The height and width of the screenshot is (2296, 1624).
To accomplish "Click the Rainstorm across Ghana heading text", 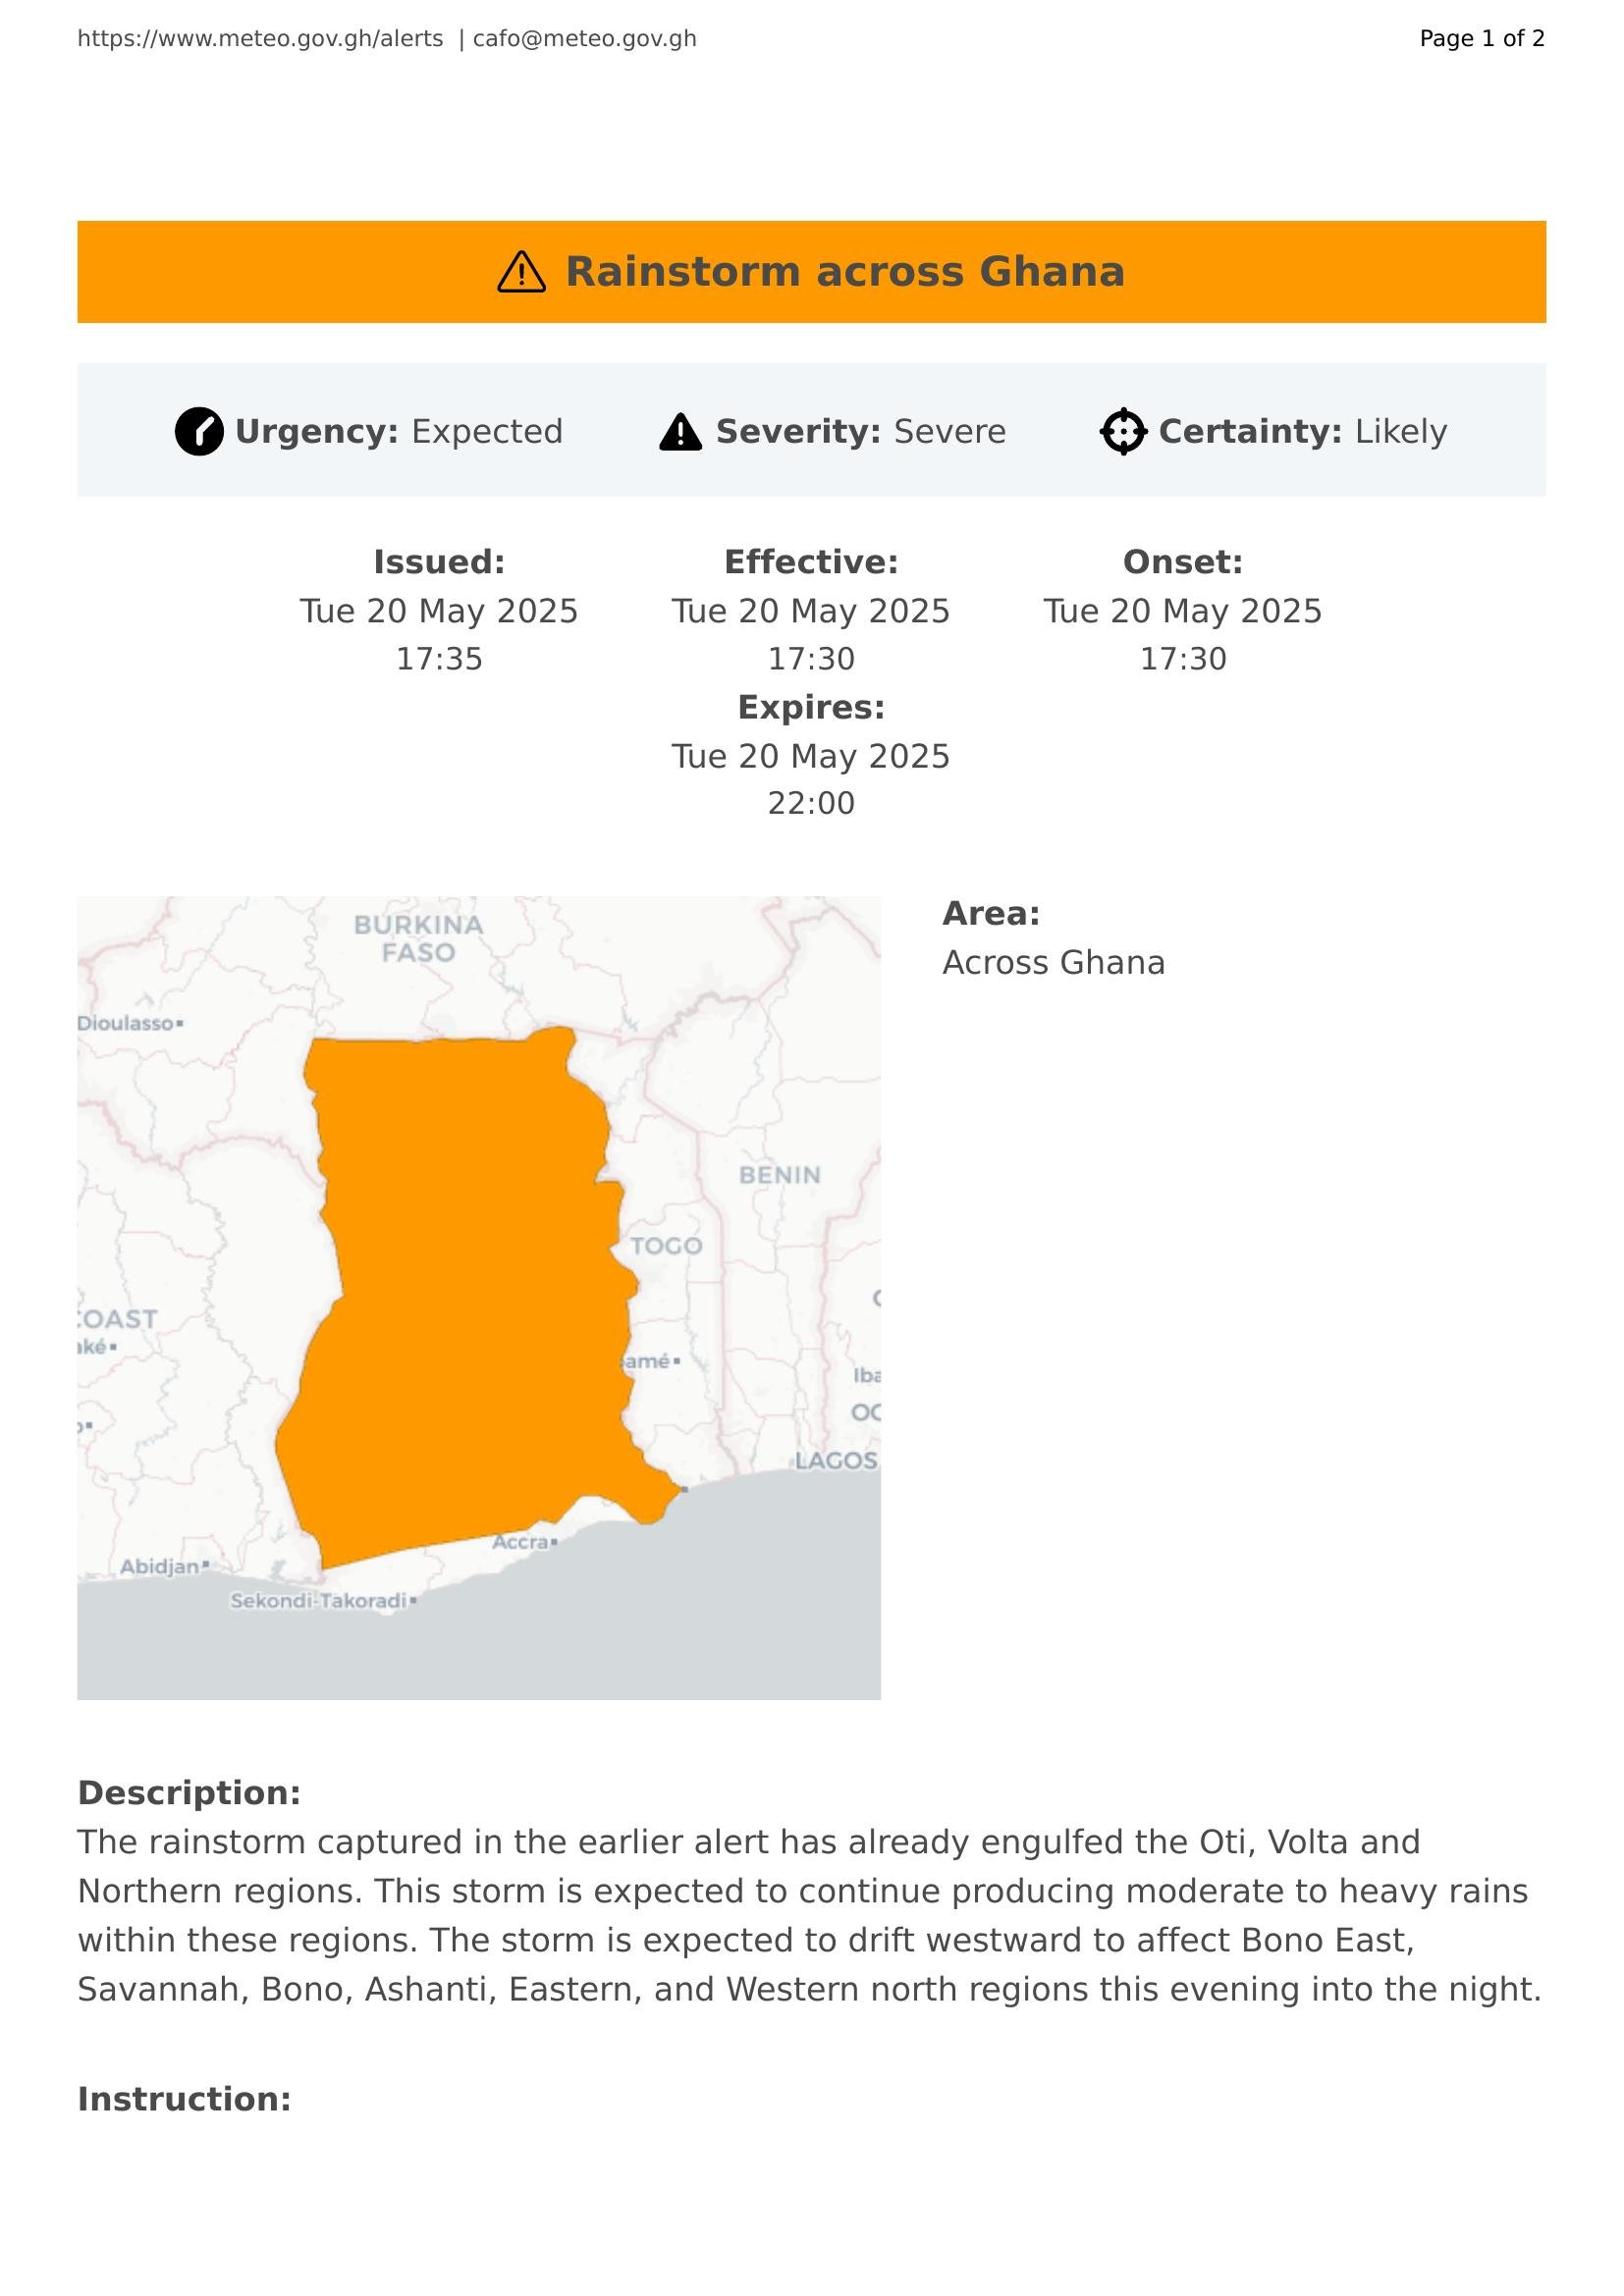I will [845, 272].
